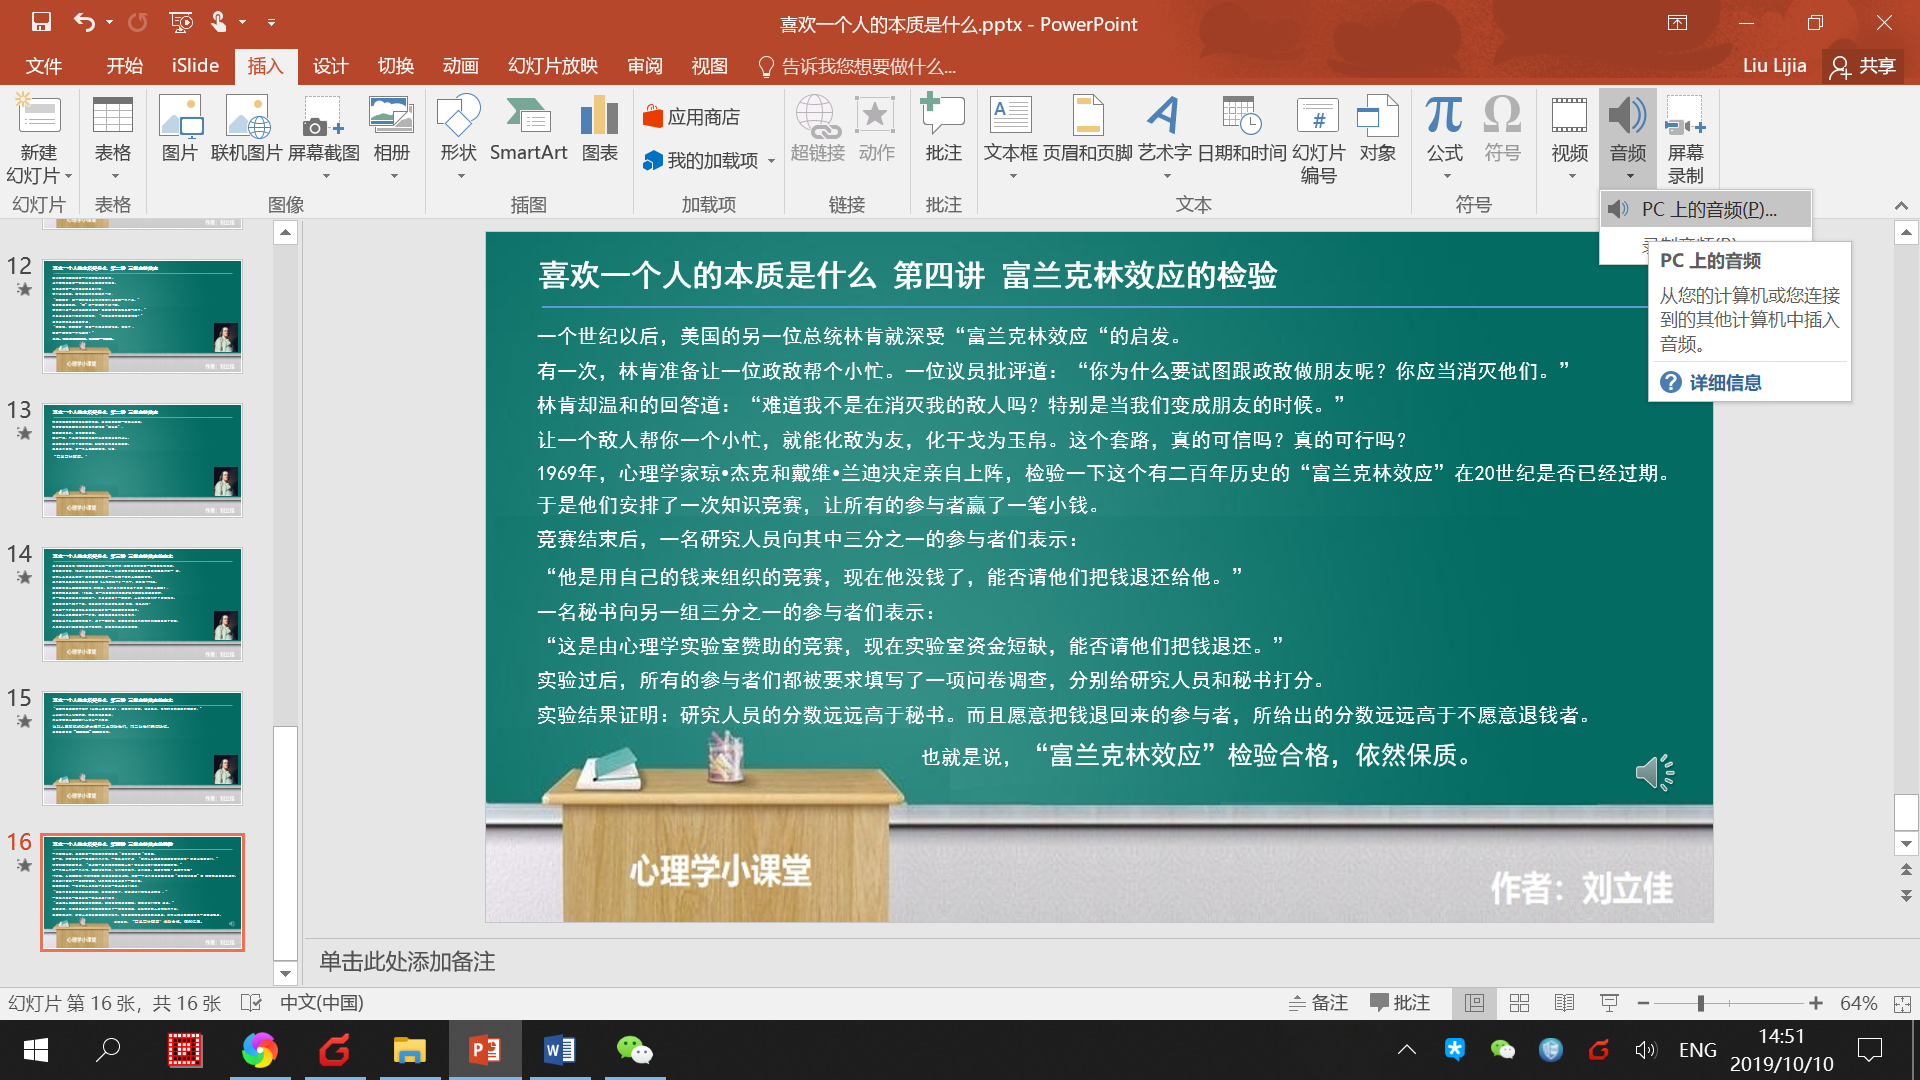Switch to the iSlide tab
Image resolution: width=1920 pixels, height=1080 pixels.
(195, 66)
